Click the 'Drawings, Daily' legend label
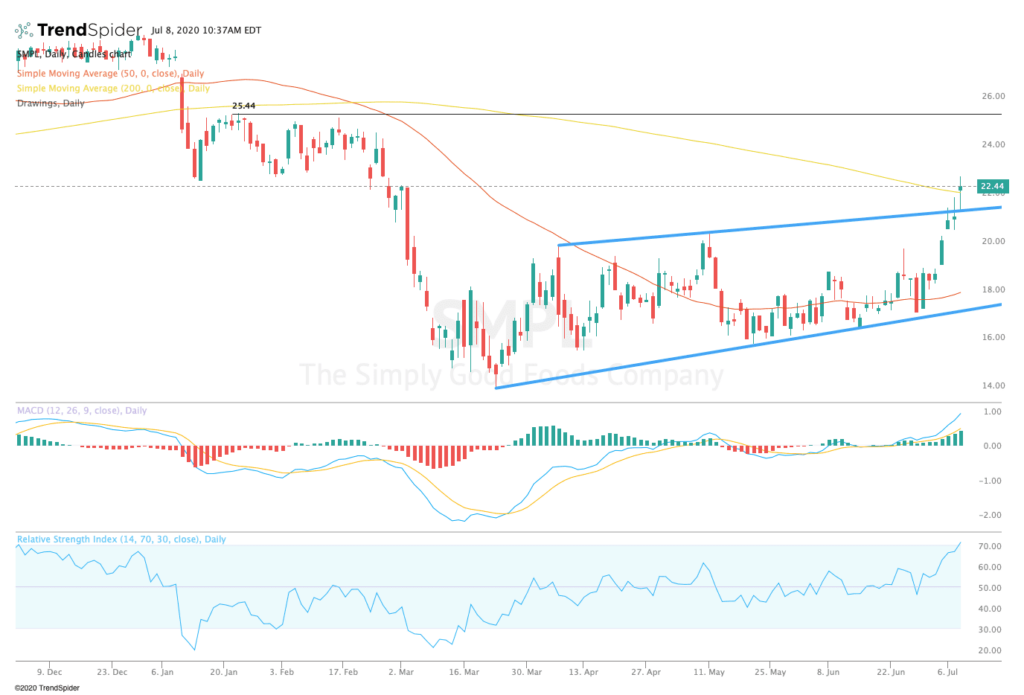This screenshot has height=695, width=1024. tap(50, 103)
